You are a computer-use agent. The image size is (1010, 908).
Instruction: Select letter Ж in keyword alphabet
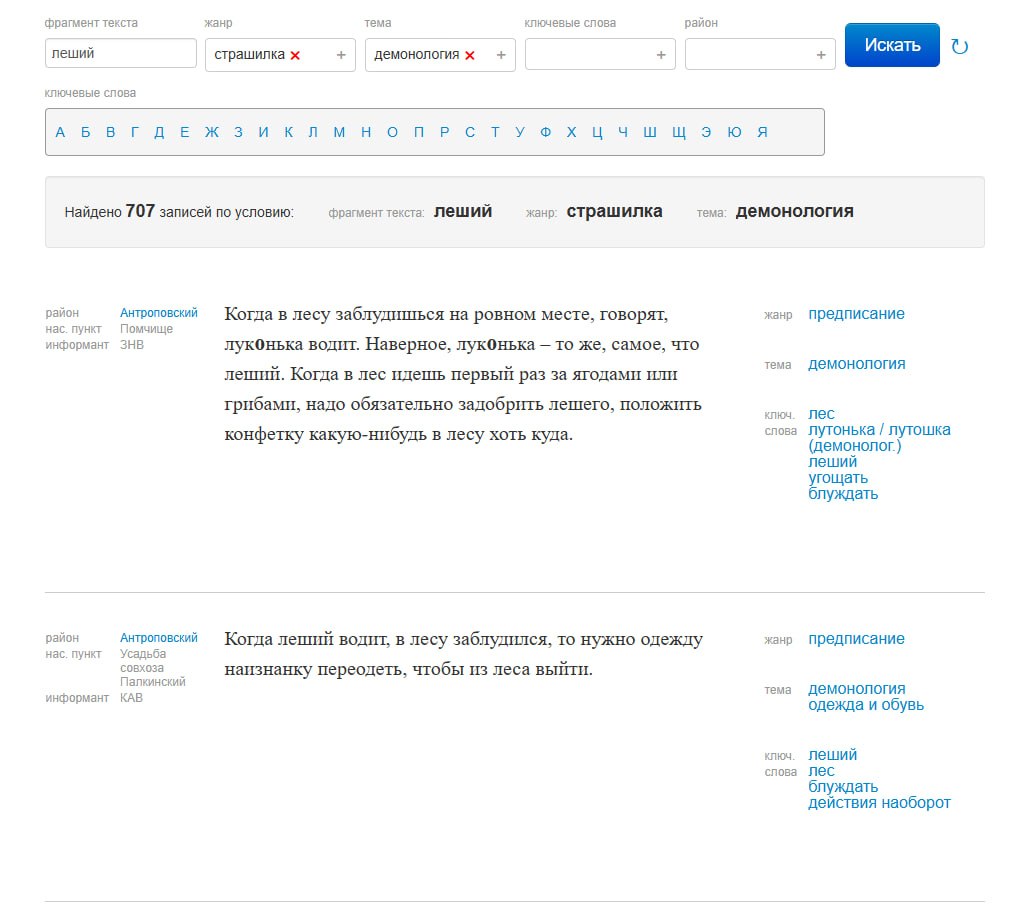tap(212, 133)
